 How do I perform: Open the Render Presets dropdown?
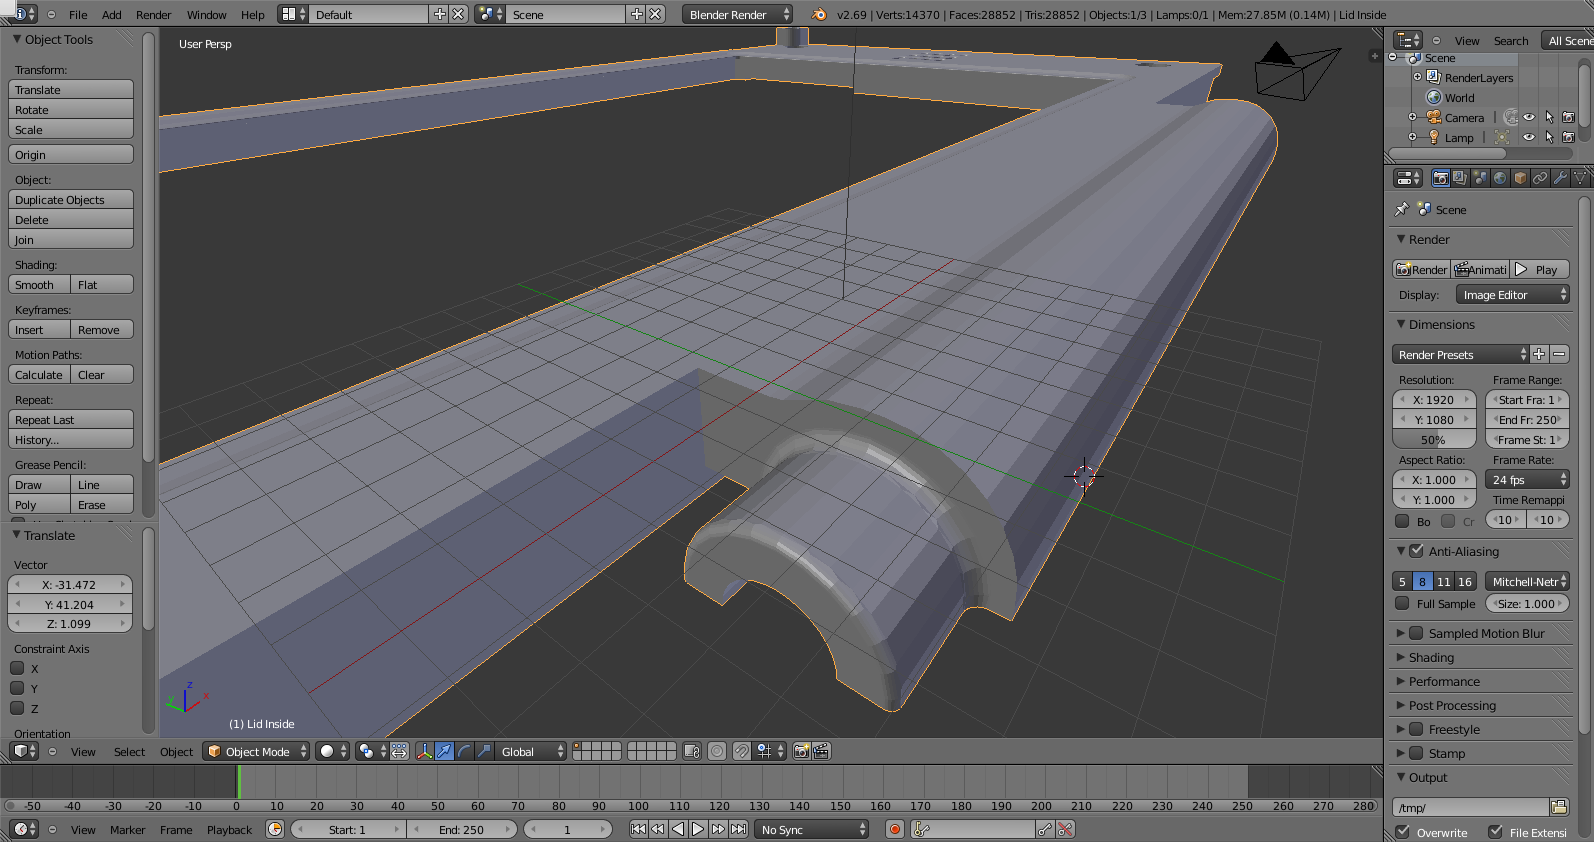coord(1461,355)
